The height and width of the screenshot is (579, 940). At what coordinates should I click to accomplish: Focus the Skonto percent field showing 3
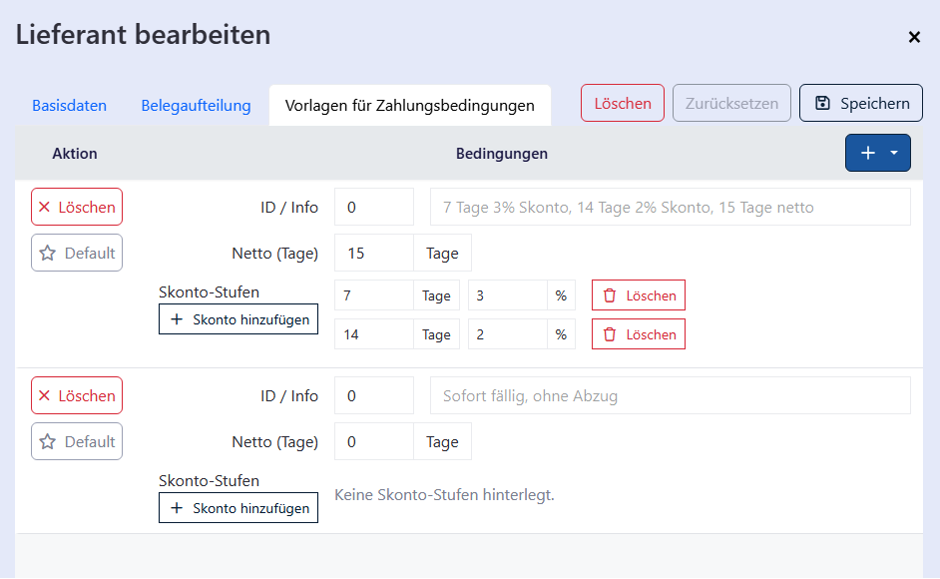pyautogui.click(x=507, y=296)
